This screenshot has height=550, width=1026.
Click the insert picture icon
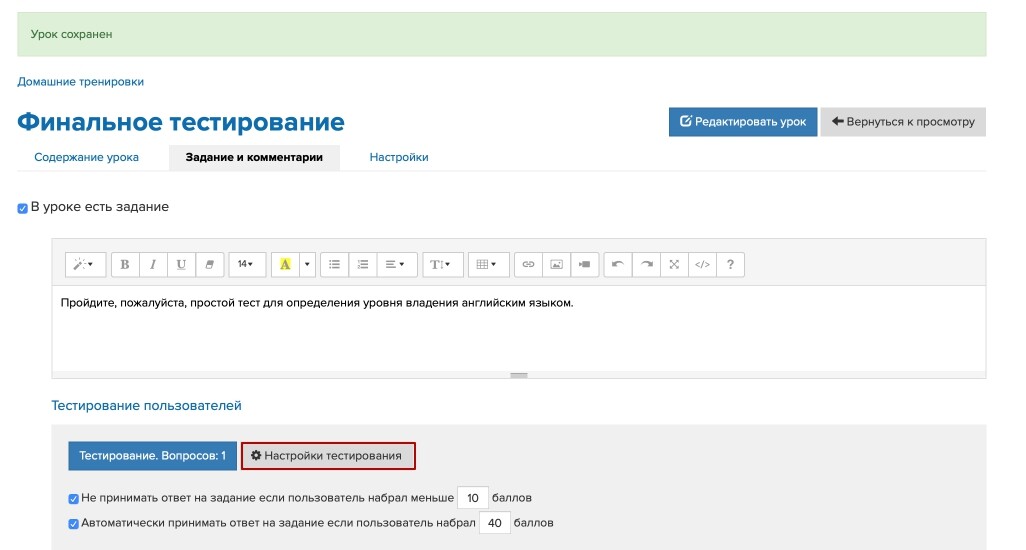click(x=556, y=264)
